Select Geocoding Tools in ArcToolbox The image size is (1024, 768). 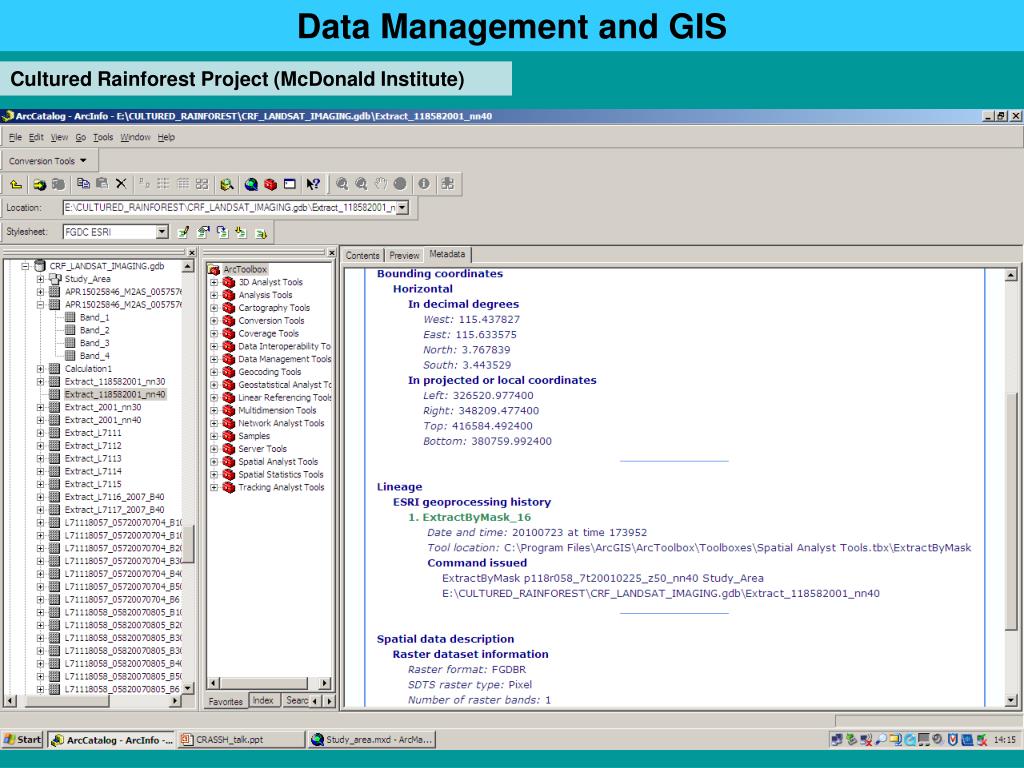point(270,372)
